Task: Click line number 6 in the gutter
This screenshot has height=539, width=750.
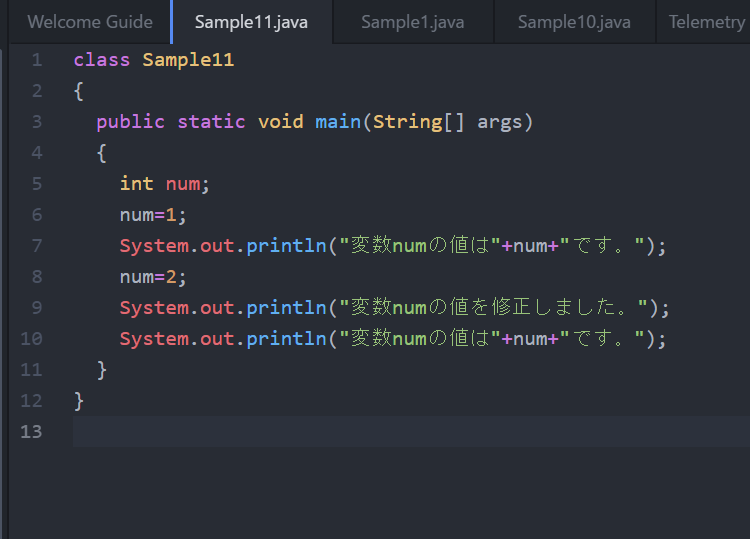Action: click(x=37, y=215)
